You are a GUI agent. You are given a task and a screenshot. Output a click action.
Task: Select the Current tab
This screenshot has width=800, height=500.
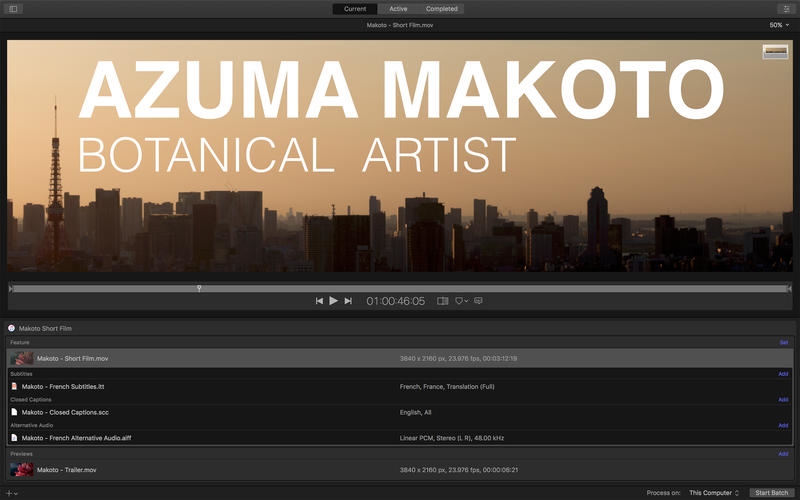[x=355, y=9]
